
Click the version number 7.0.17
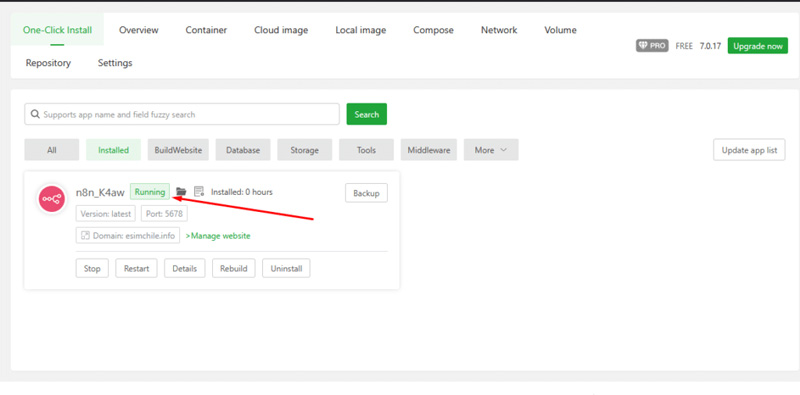coord(710,46)
